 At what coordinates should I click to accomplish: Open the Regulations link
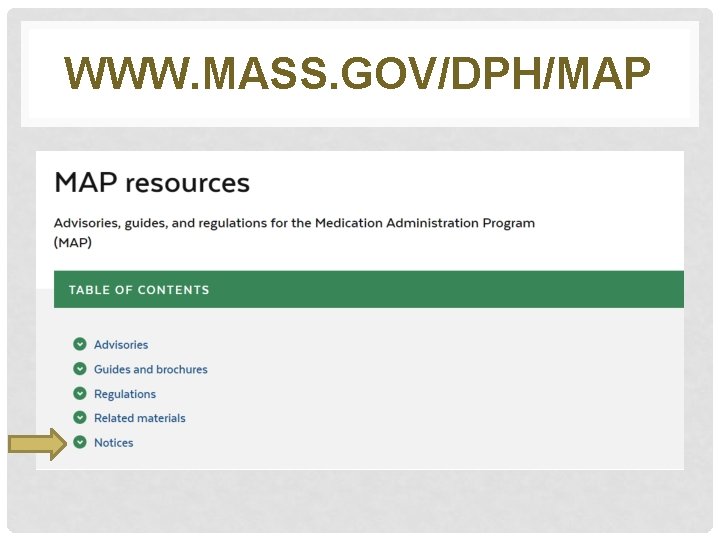(125, 394)
